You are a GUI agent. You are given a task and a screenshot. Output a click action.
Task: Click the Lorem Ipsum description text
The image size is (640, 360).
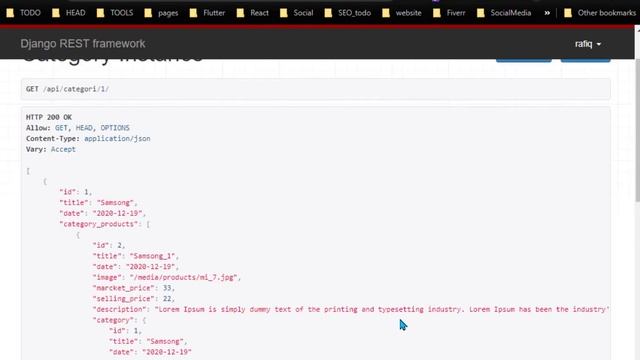382,309
